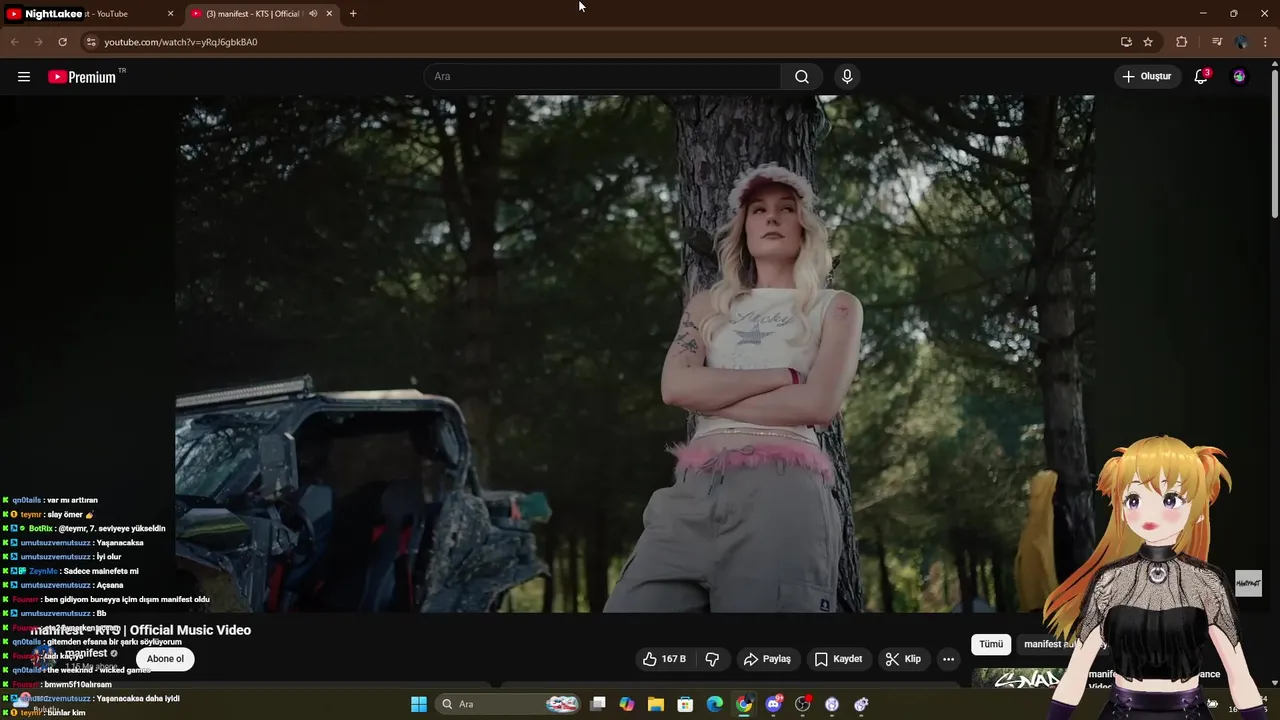Bookmark this page with star icon

click(x=1148, y=42)
